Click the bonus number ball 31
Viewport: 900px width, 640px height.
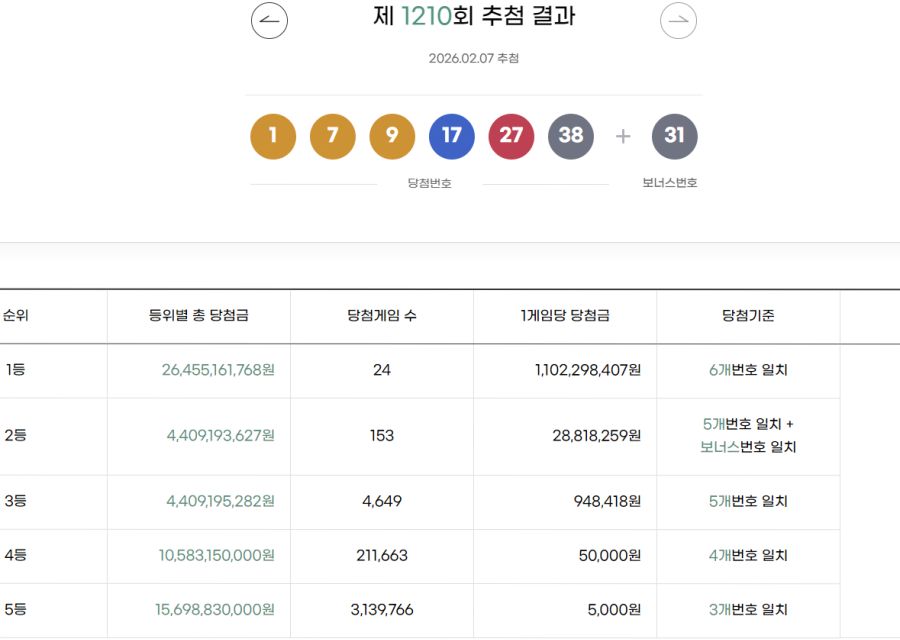point(675,136)
